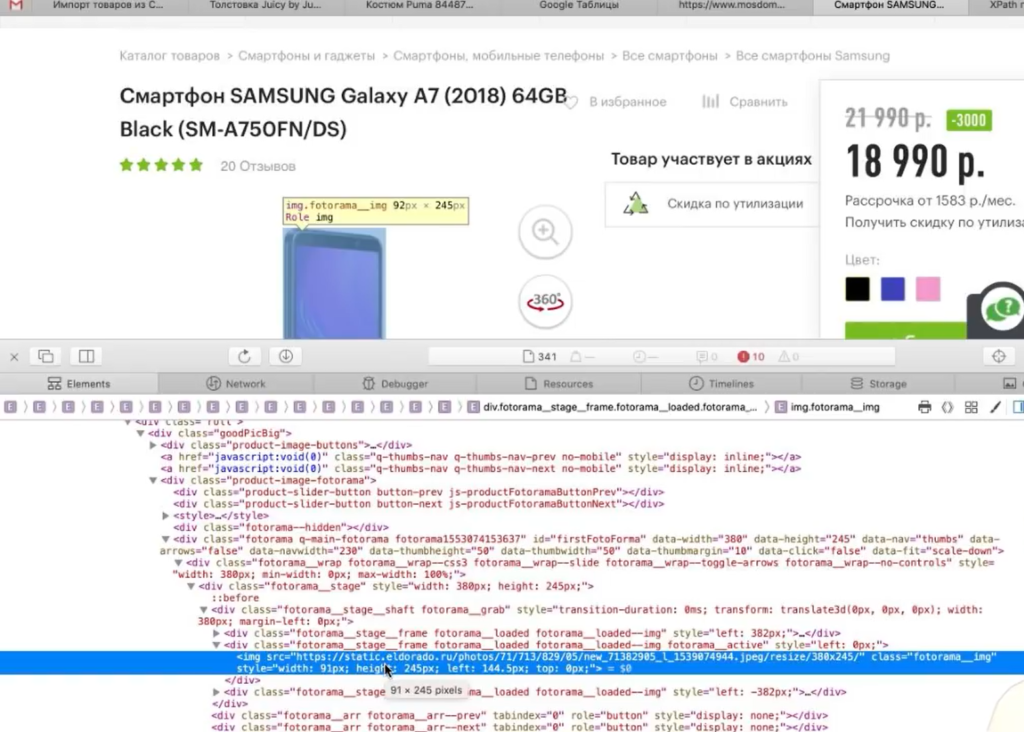The height and width of the screenshot is (732, 1024).
Task: Open the '20 Отзывов' reviews link
Action: [x=258, y=166]
